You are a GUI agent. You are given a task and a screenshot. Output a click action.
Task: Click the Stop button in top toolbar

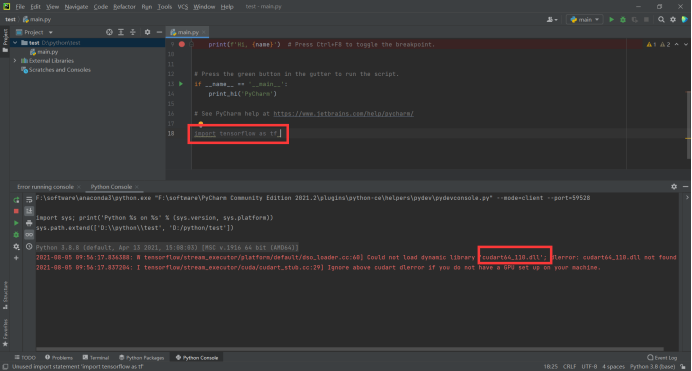[x=646, y=19]
